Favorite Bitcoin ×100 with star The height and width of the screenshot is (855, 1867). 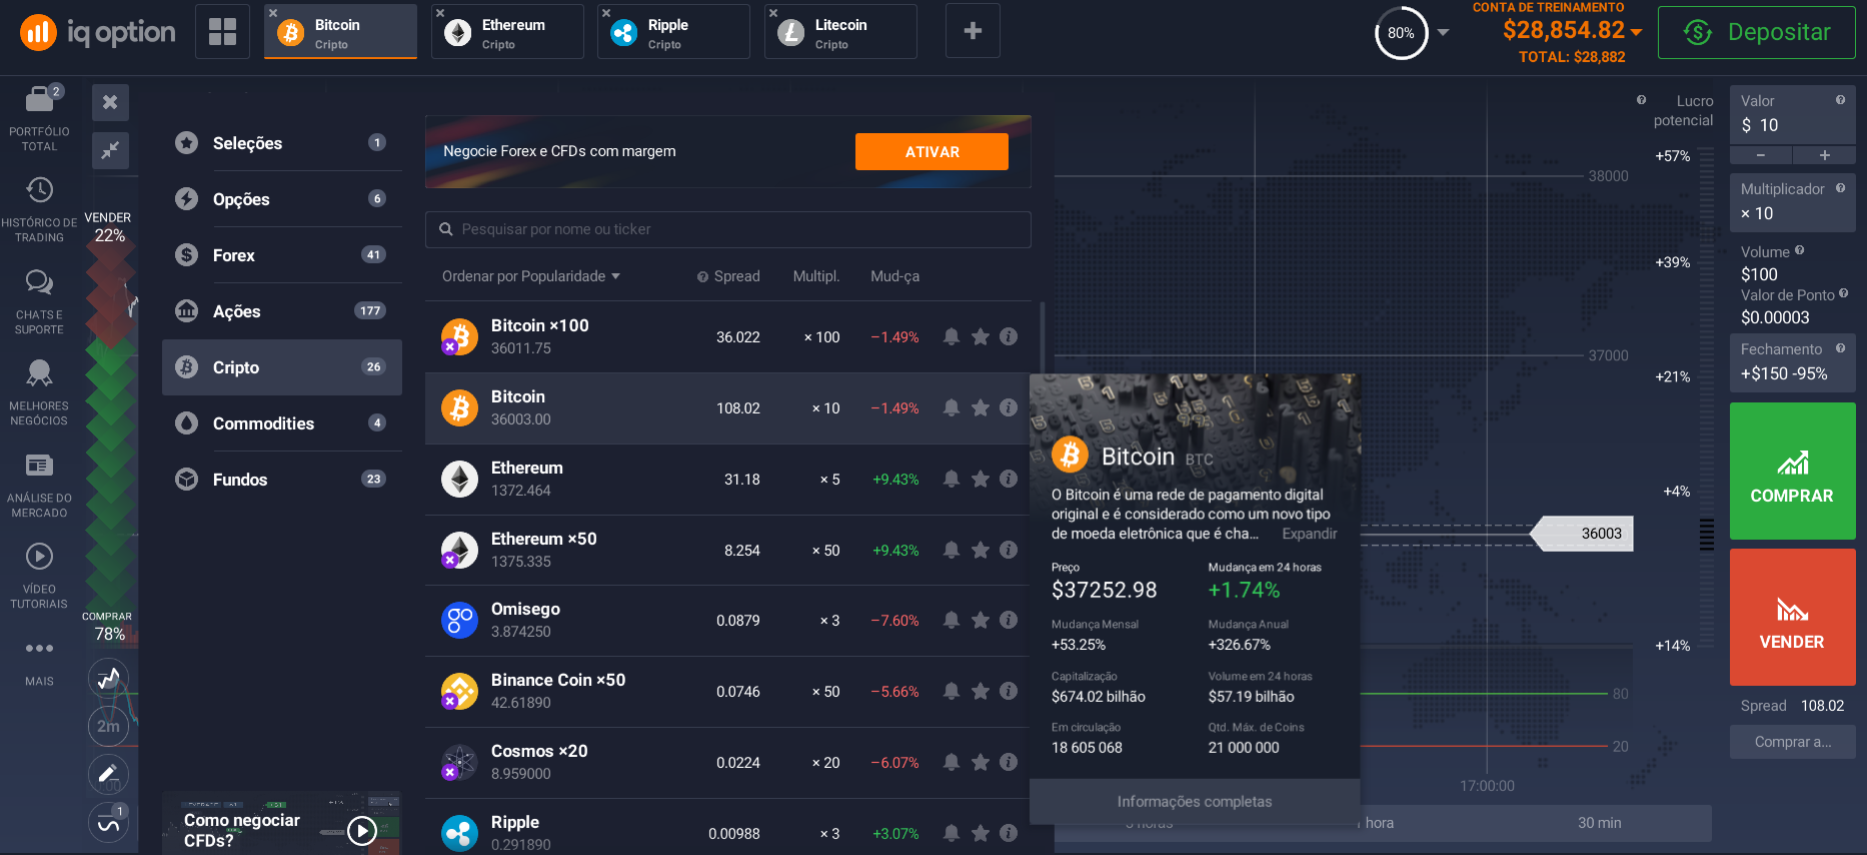[x=980, y=337]
